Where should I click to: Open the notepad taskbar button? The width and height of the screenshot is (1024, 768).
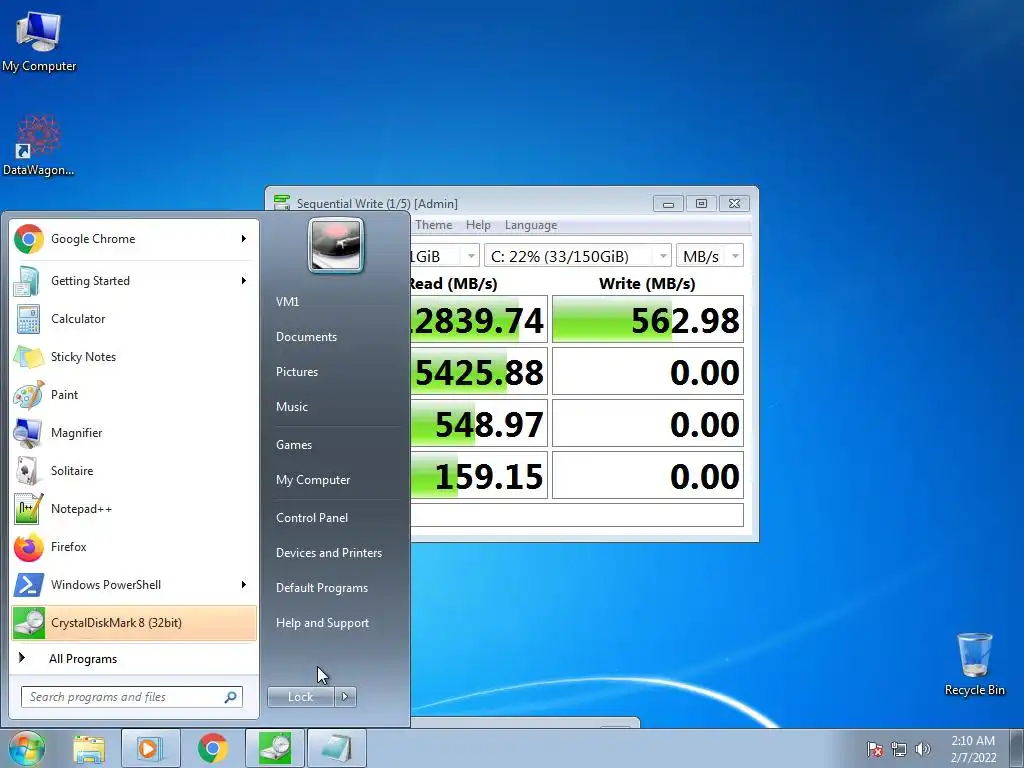(337, 748)
